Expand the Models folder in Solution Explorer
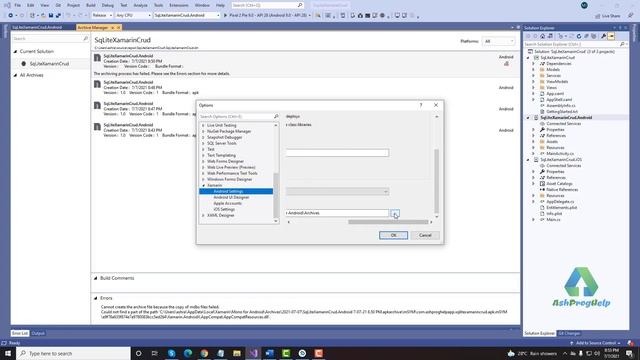 pos(533,70)
